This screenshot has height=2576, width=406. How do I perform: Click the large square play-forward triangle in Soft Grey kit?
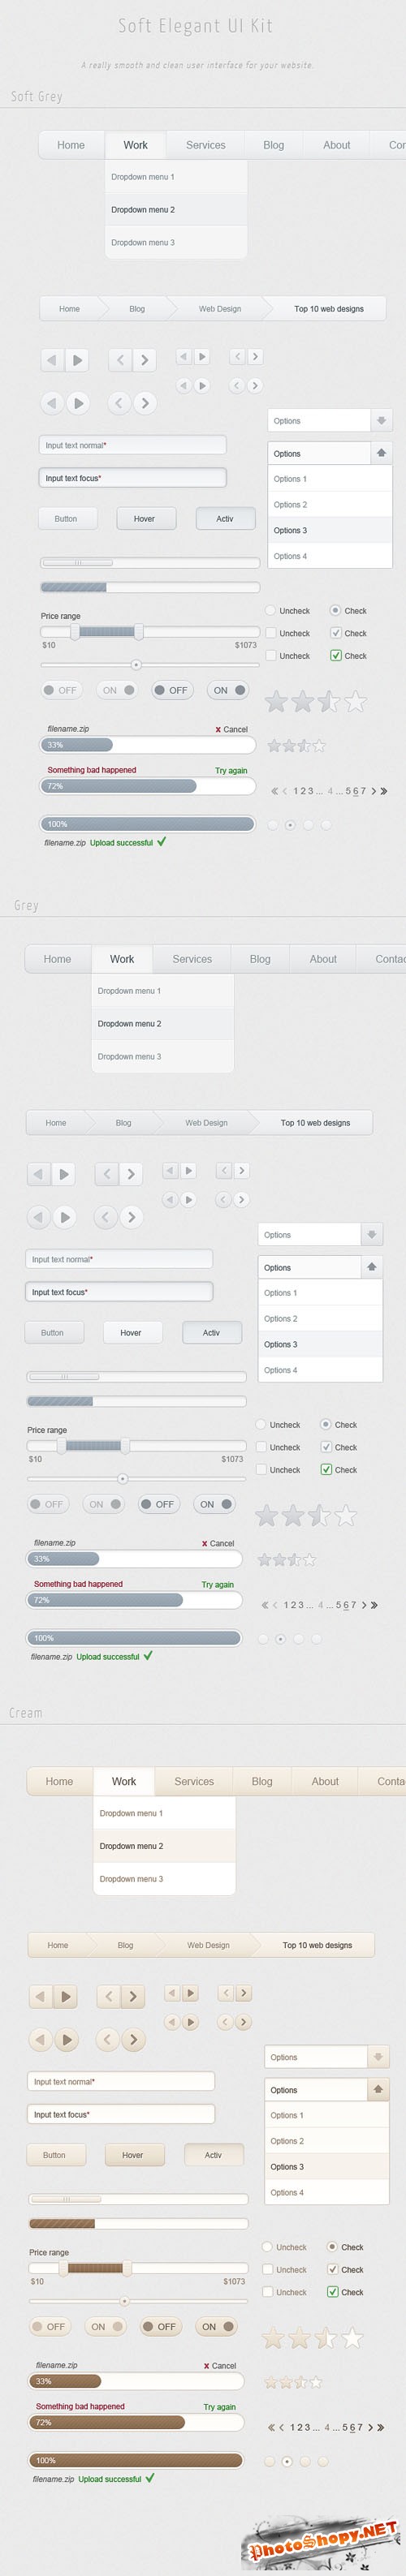pos(78,360)
